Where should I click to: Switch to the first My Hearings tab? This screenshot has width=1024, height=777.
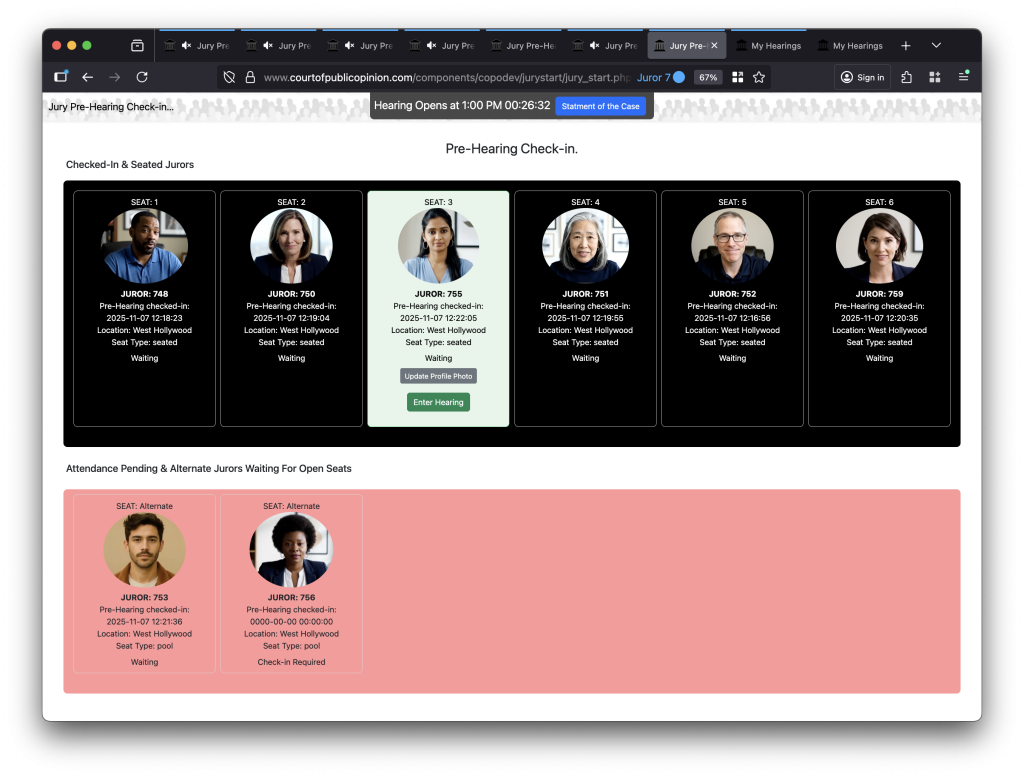tap(768, 46)
